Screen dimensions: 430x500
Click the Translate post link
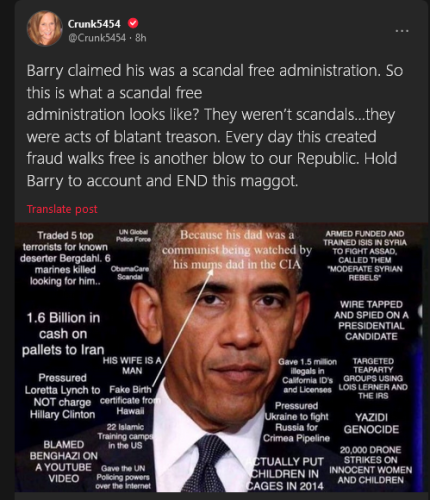62,209
